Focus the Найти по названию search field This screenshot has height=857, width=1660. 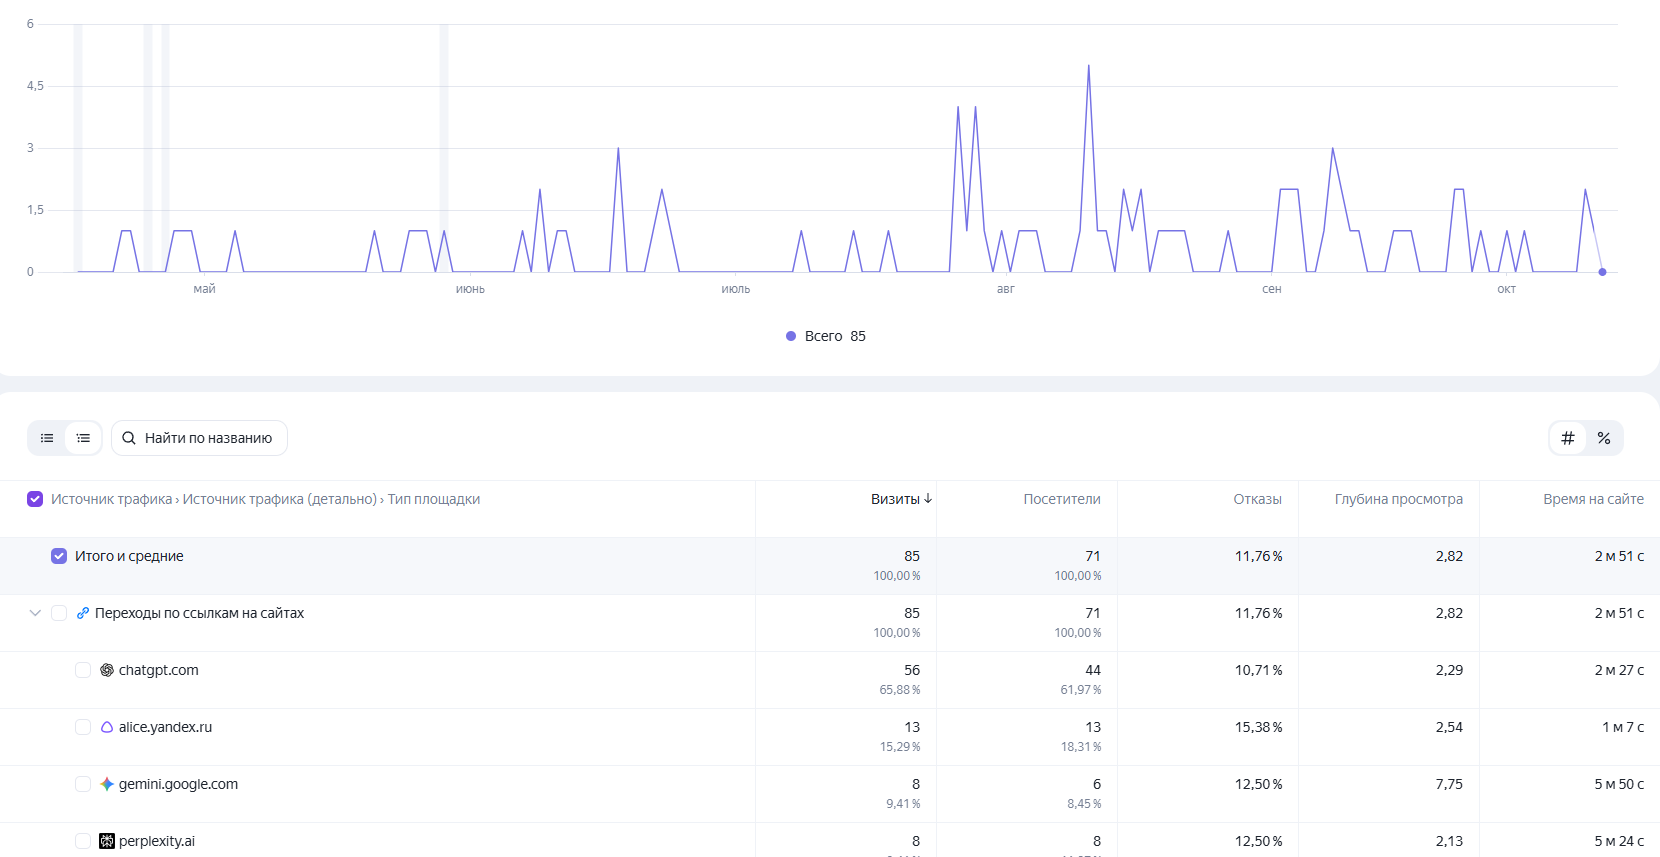click(x=199, y=438)
